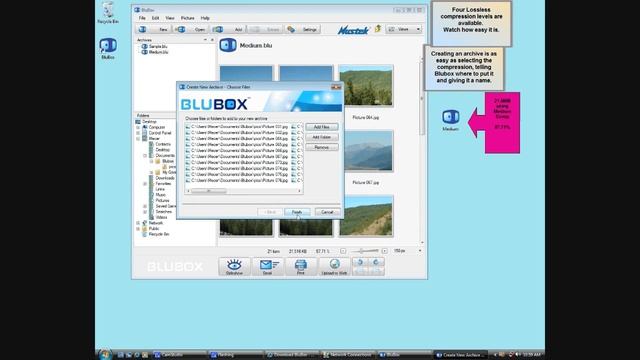The image size is (640, 360).
Task: Expand the Control Panel node
Action: pos(138,133)
